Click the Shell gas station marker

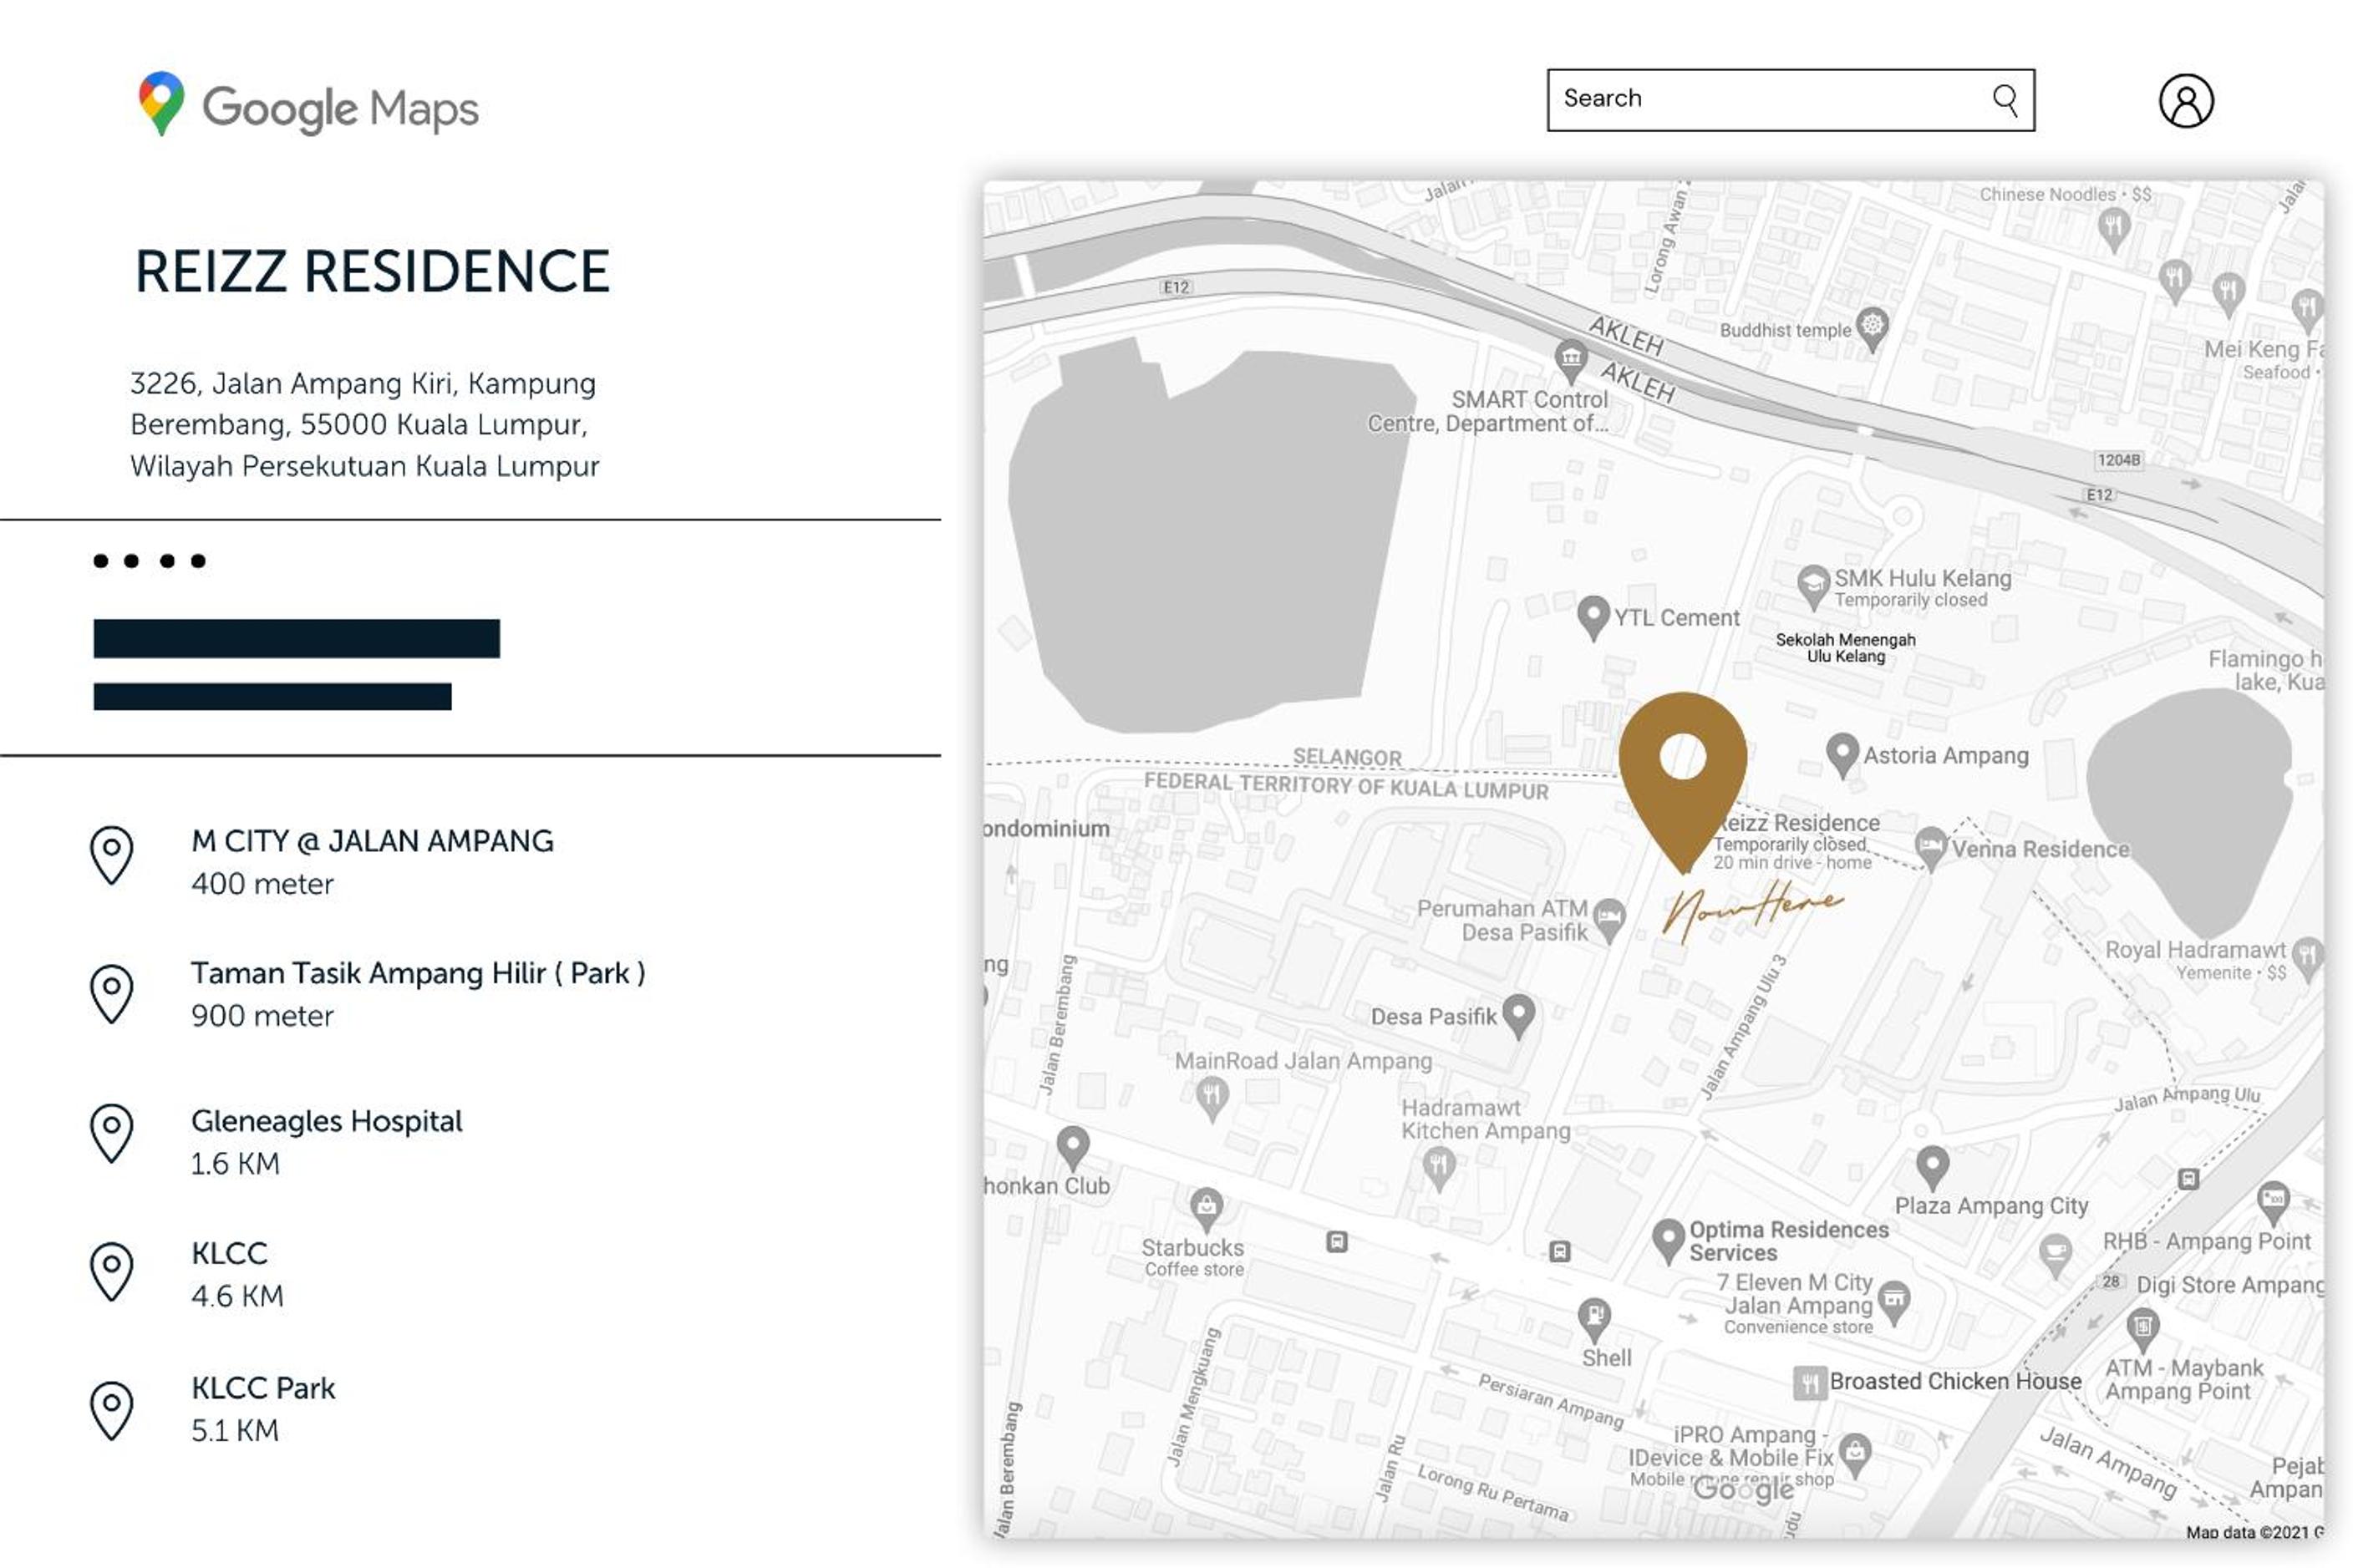pyautogui.click(x=1594, y=1320)
